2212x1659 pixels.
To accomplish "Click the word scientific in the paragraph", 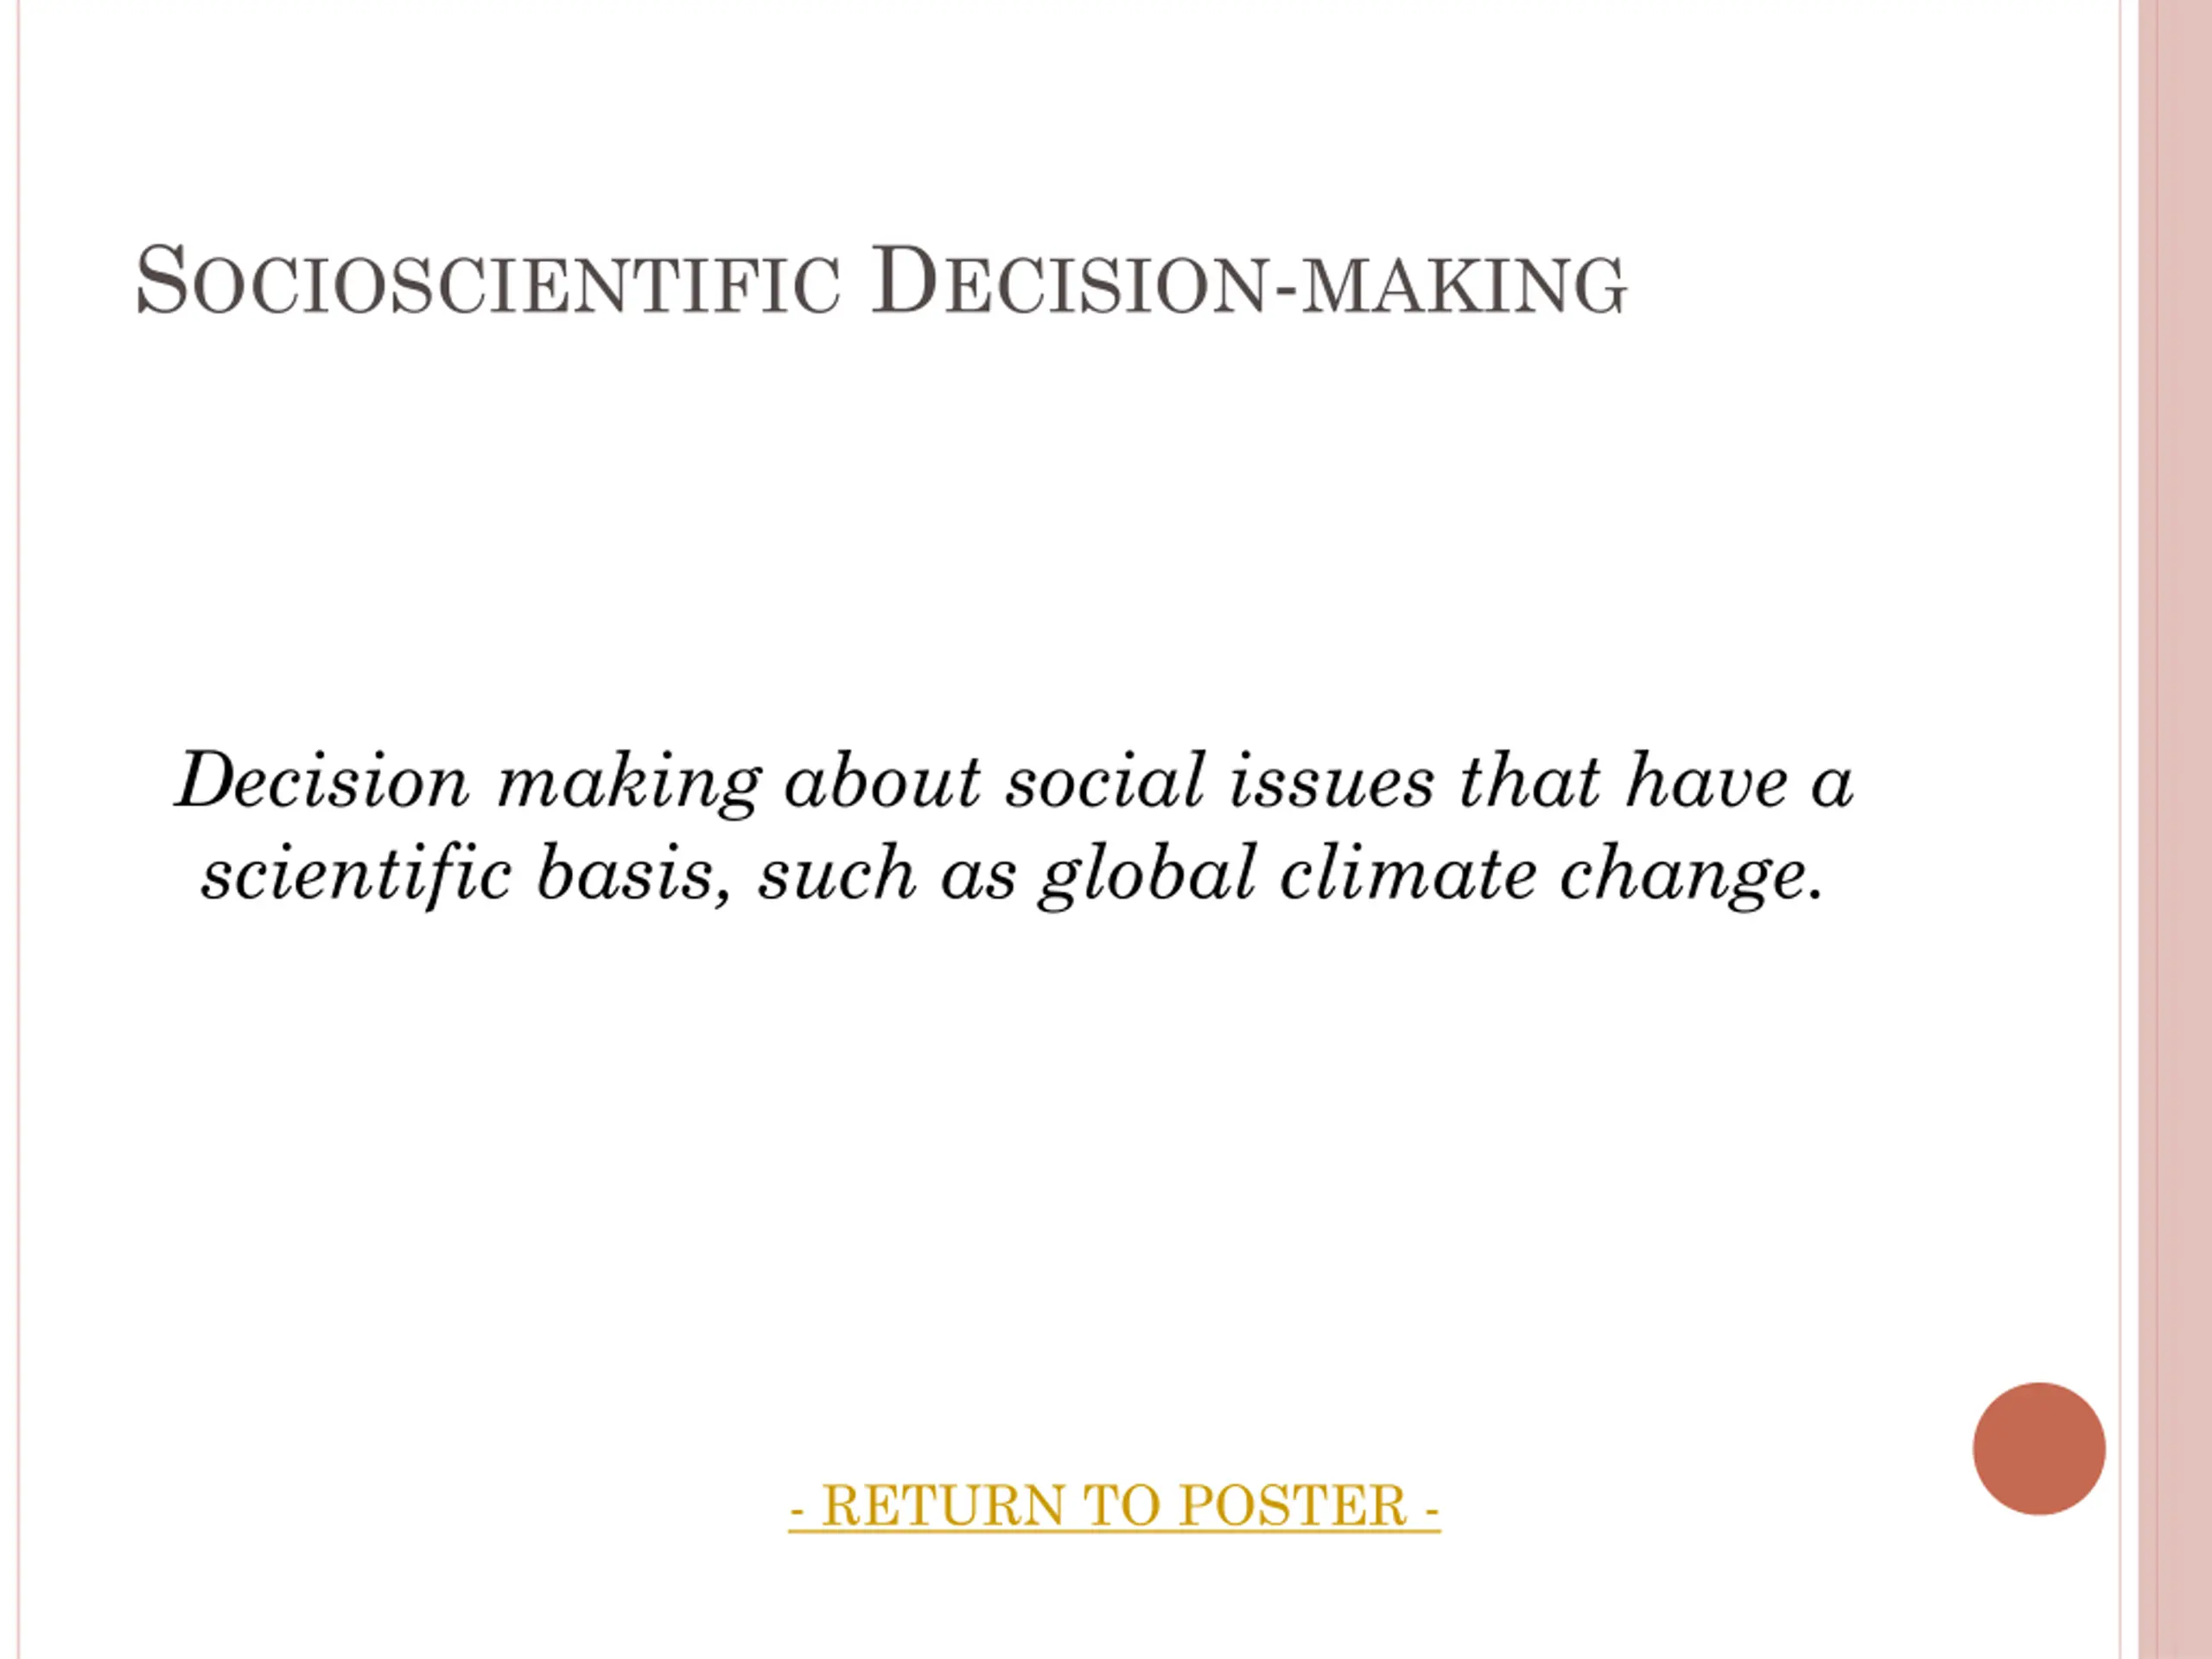I will (x=357, y=873).
